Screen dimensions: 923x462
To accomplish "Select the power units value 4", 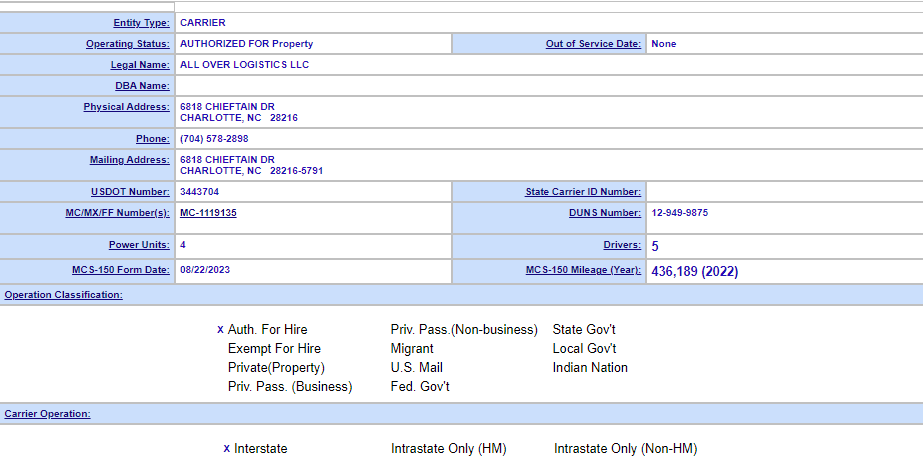I will coord(183,245).
